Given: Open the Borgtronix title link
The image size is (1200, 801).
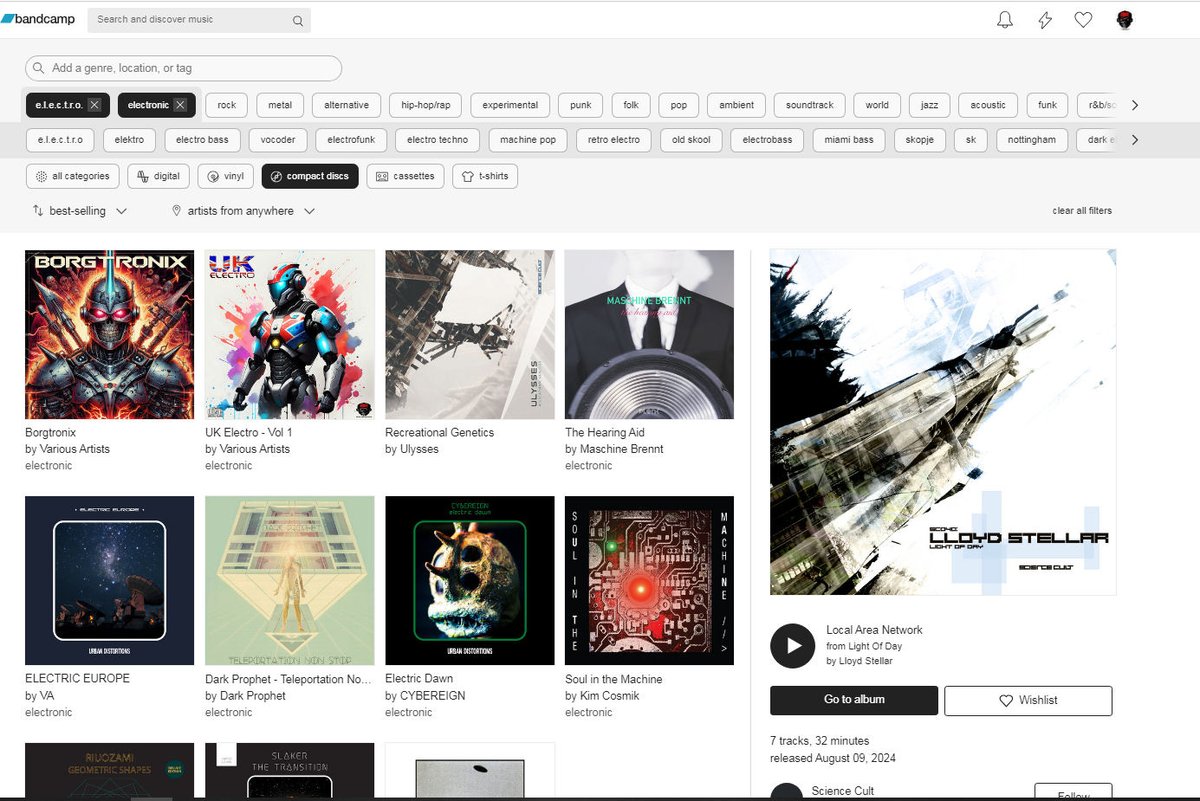Looking at the screenshot, I should tap(50, 433).
